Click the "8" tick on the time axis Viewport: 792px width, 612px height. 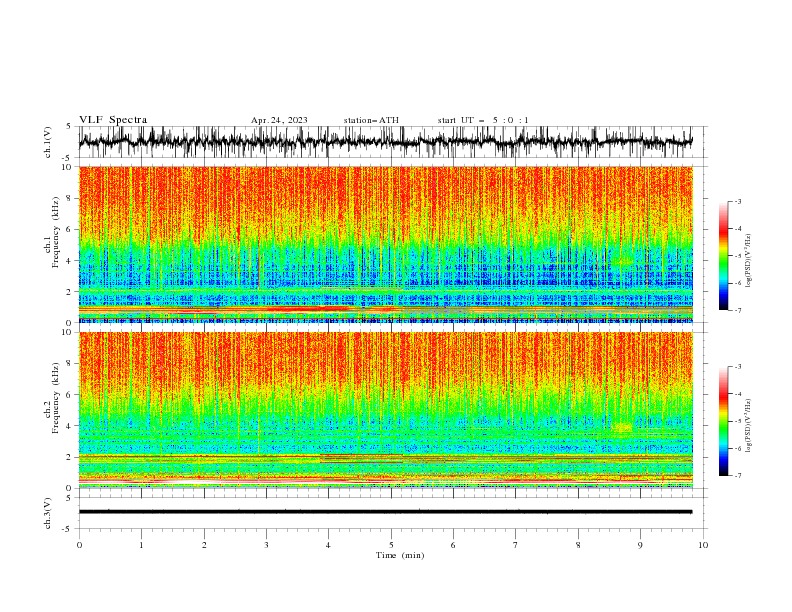pyautogui.click(x=578, y=545)
